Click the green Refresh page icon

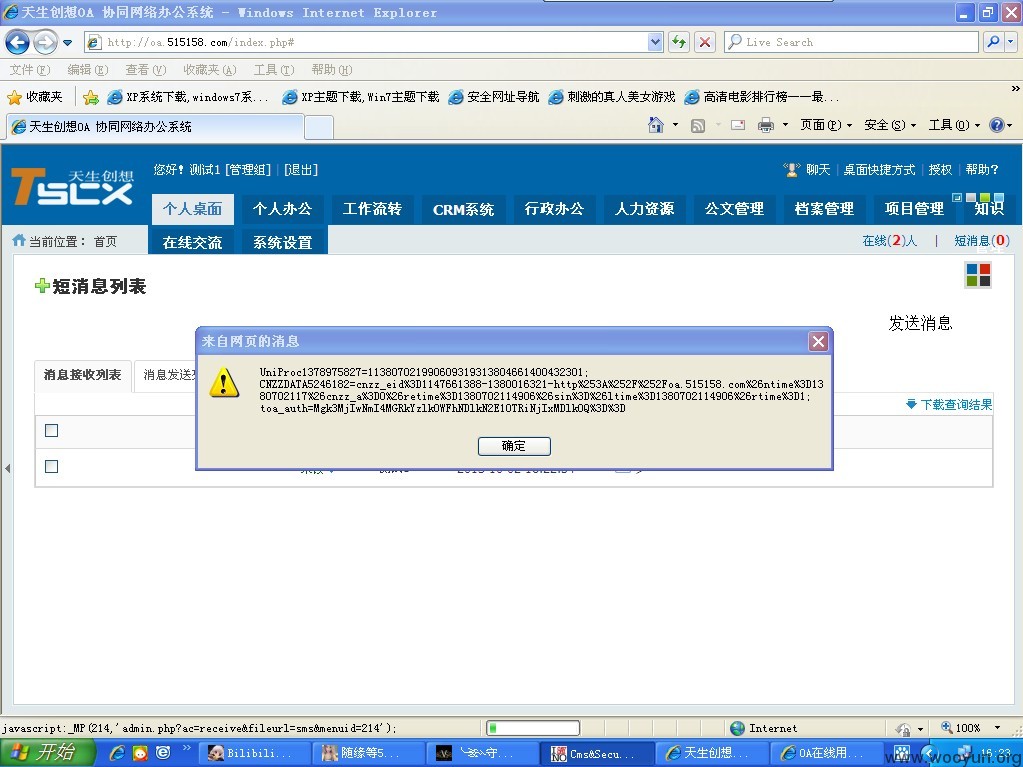tap(679, 42)
